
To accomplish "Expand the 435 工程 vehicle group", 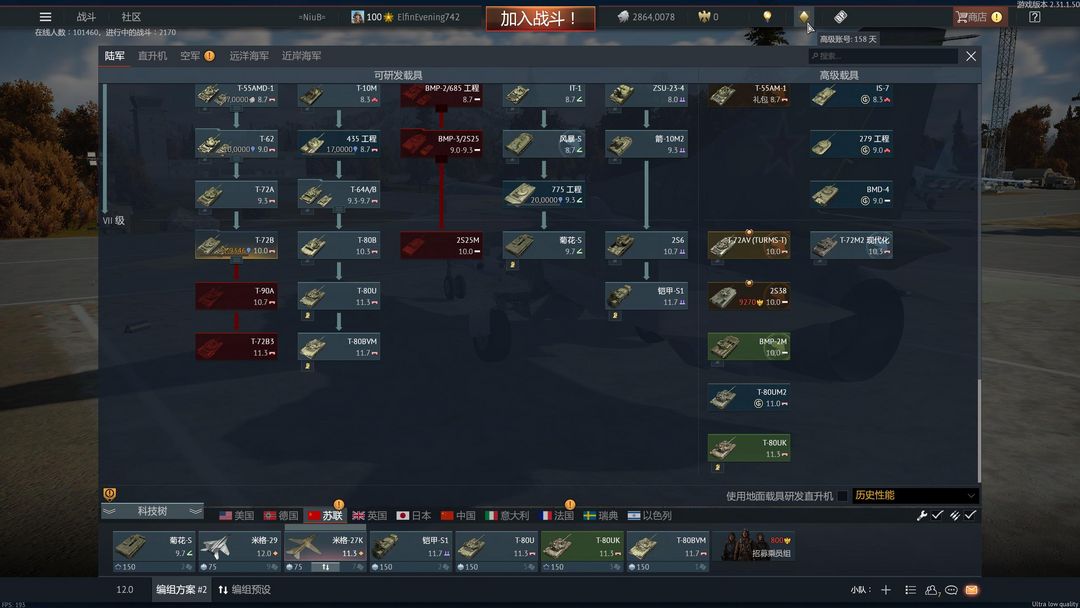I will (x=339, y=144).
